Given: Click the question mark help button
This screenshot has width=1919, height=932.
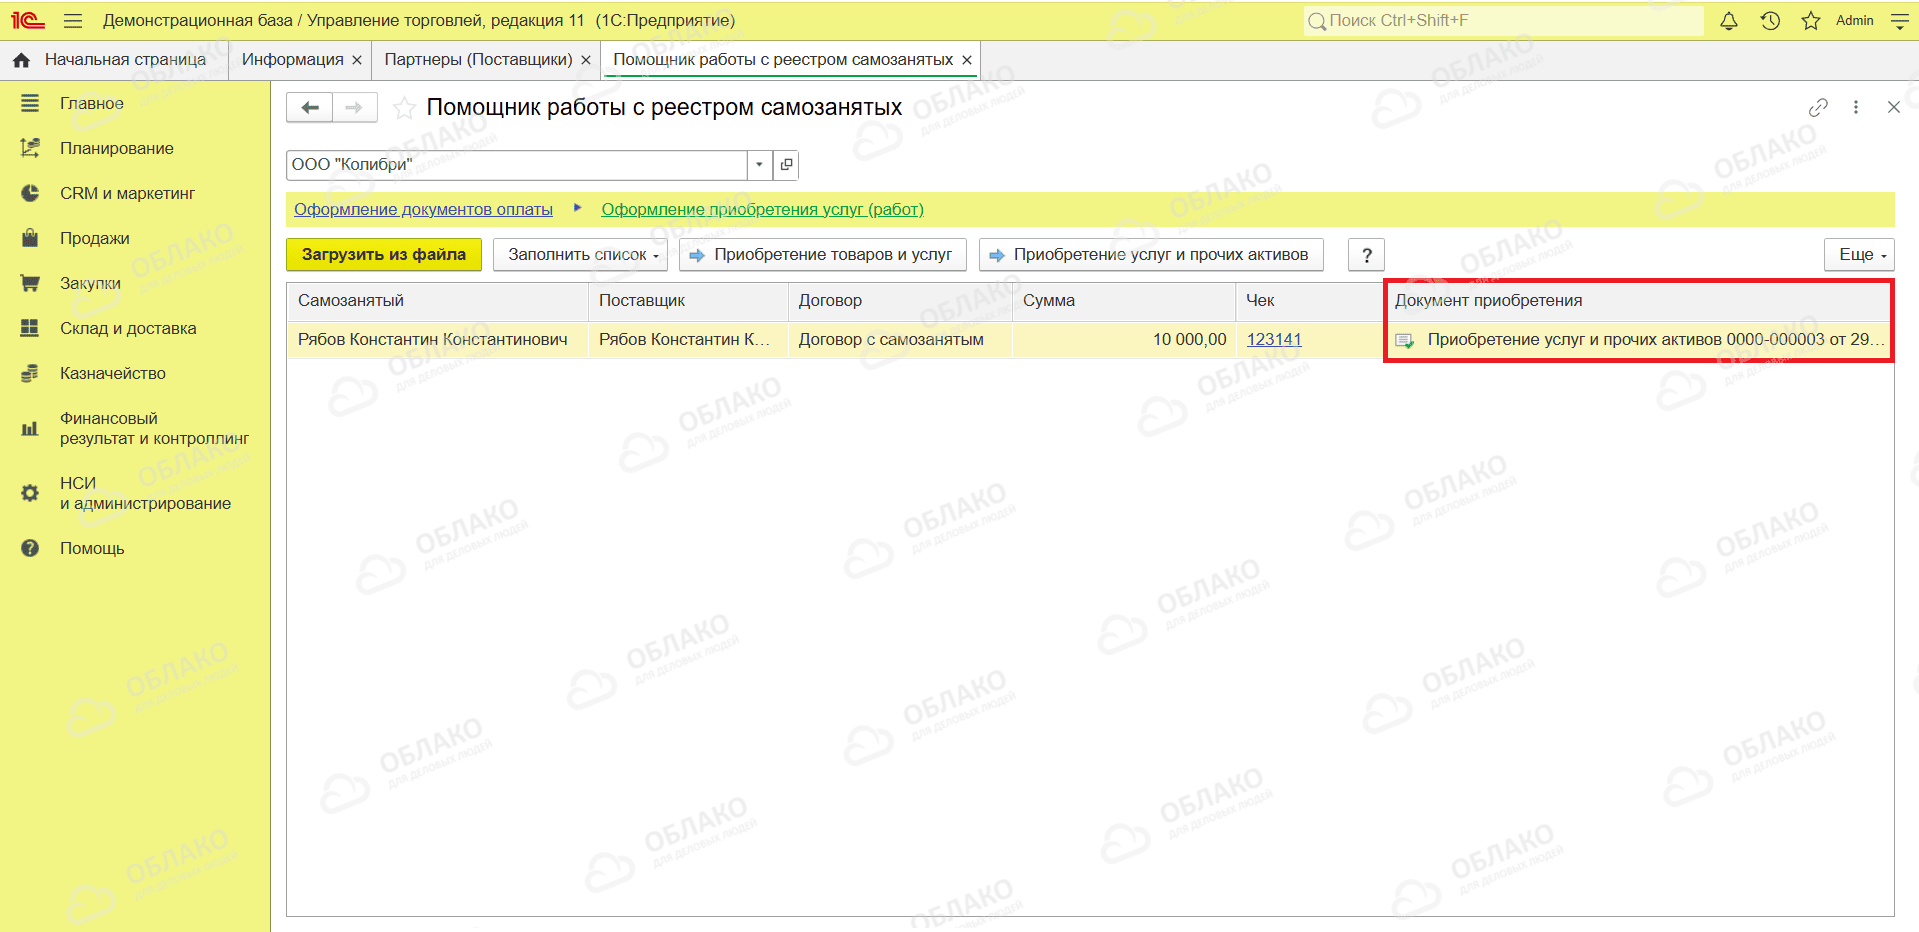Looking at the screenshot, I should coord(1366,255).
